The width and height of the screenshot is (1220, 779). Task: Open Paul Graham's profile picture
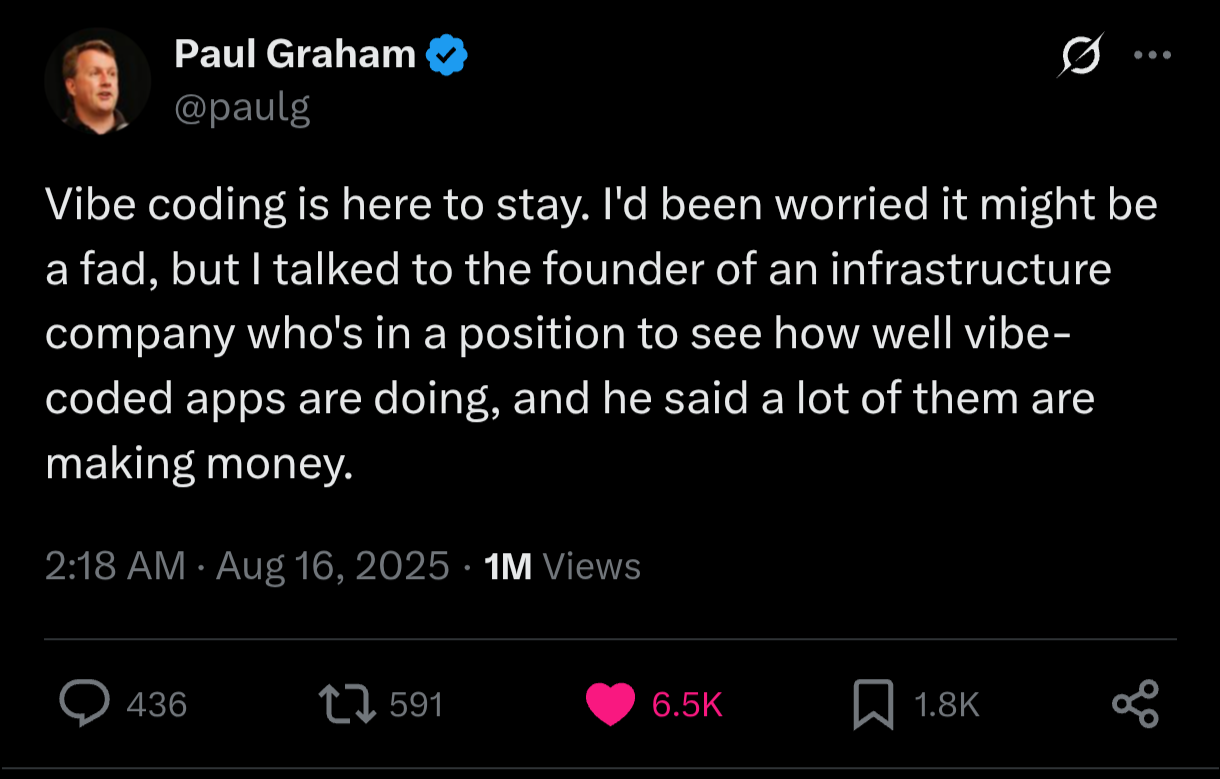(97, 80)
